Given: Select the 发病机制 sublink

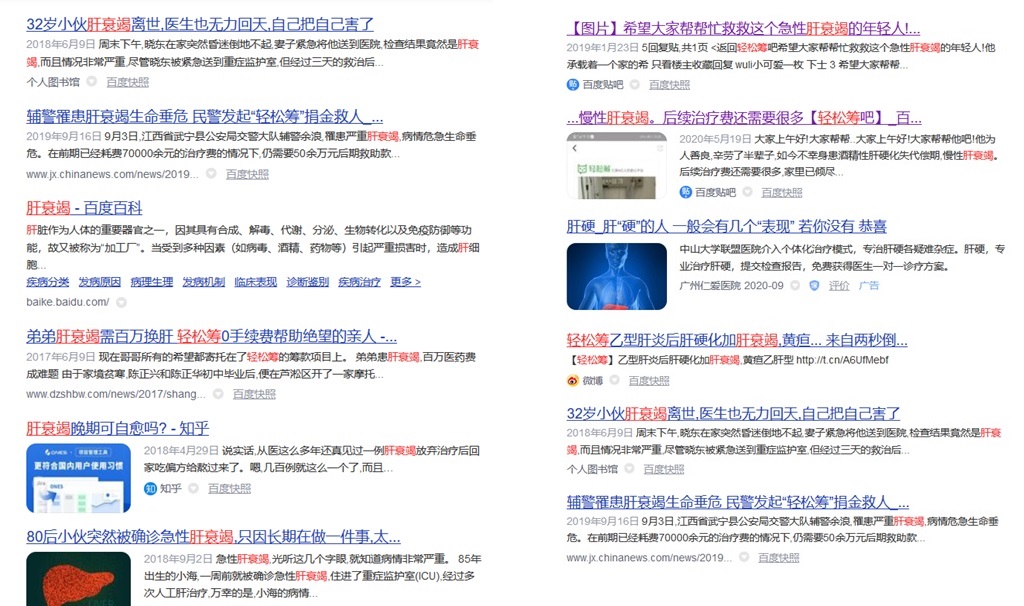Looking at the screenshot, I should 203,282.
